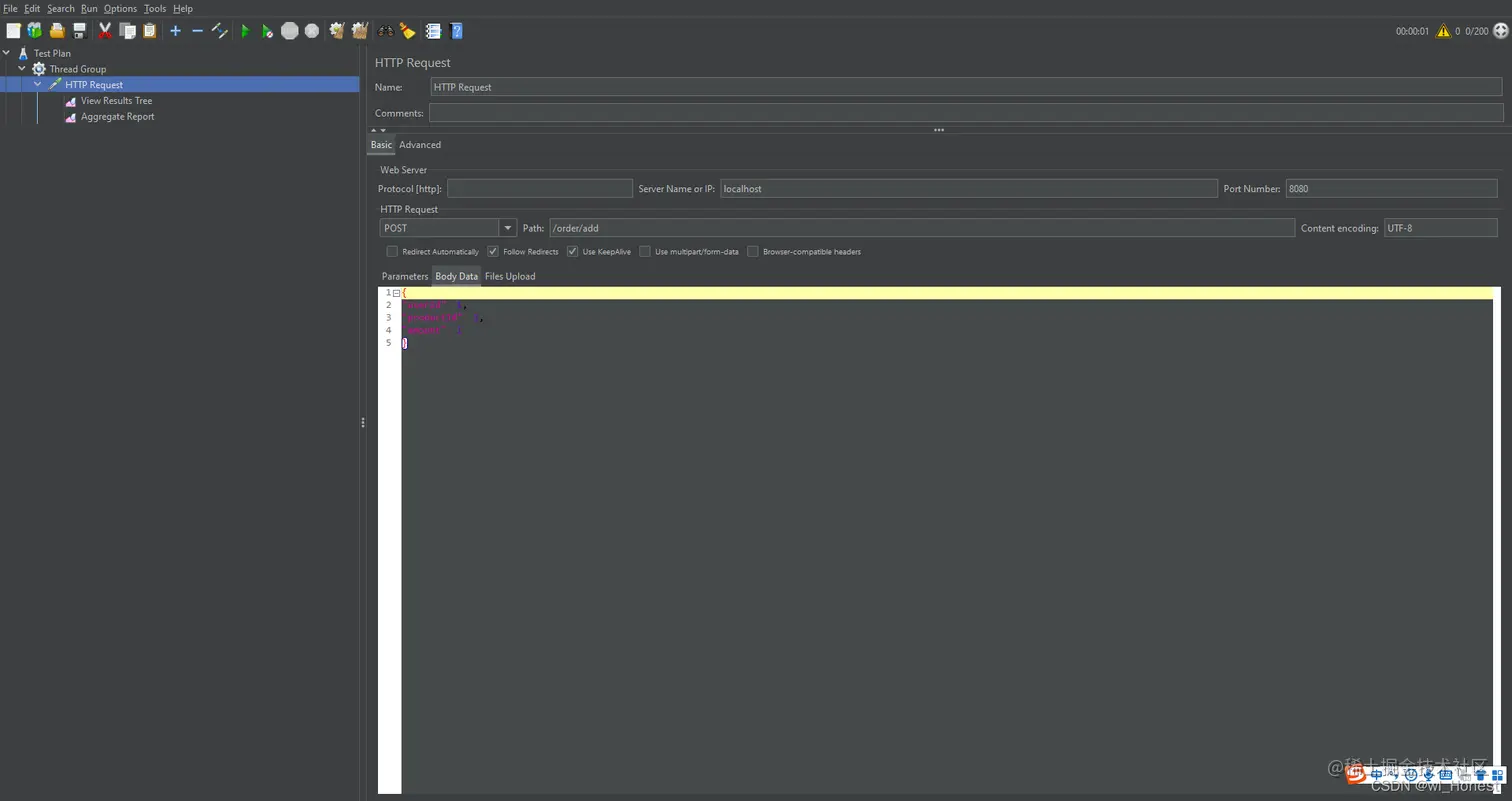The width and height of the screenshot is (1512, 801).
Task: Clear results of the selected element
Action: pyautogui.click(x=337, y=31)
